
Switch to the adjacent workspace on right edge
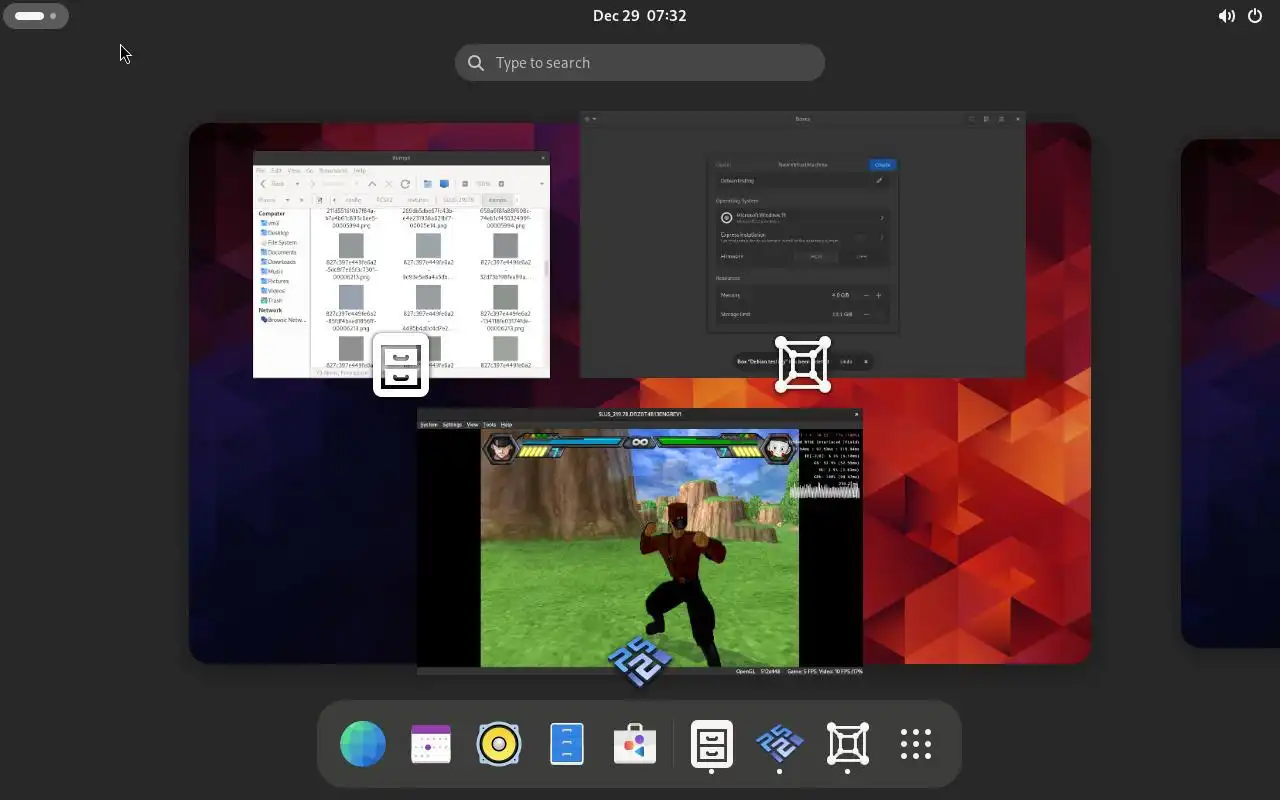[x=1230, y=393]
